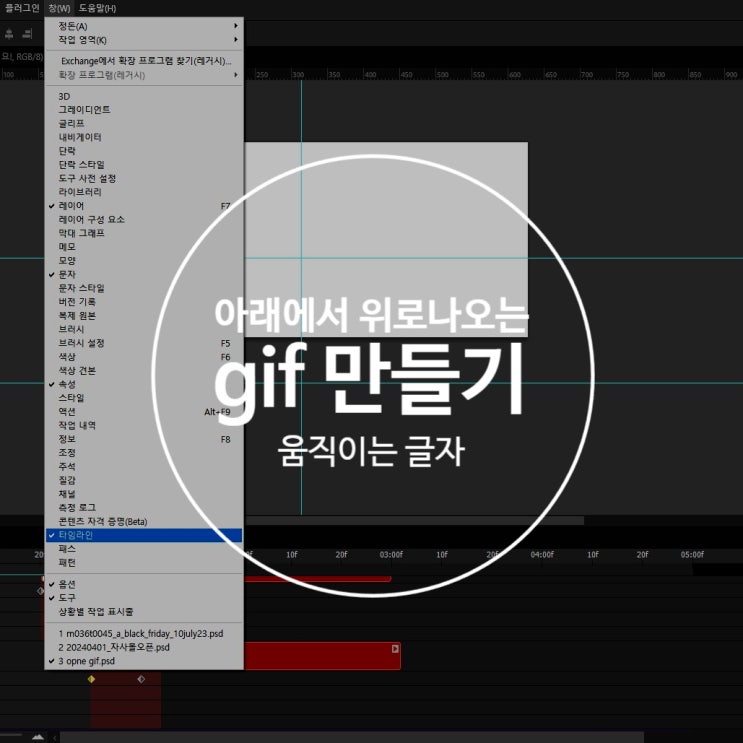Open the 질감 panel

144,480
